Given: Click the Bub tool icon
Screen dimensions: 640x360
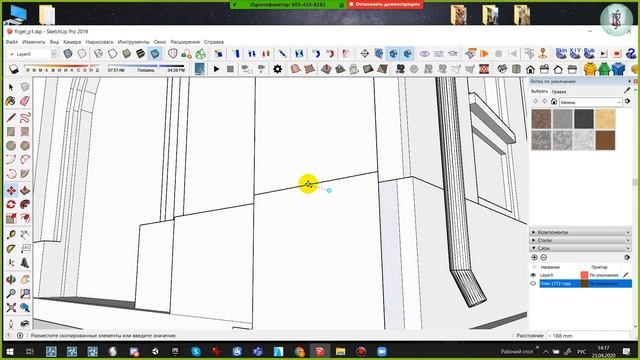Looking at the screenshot, I should (x=589, y=53).
